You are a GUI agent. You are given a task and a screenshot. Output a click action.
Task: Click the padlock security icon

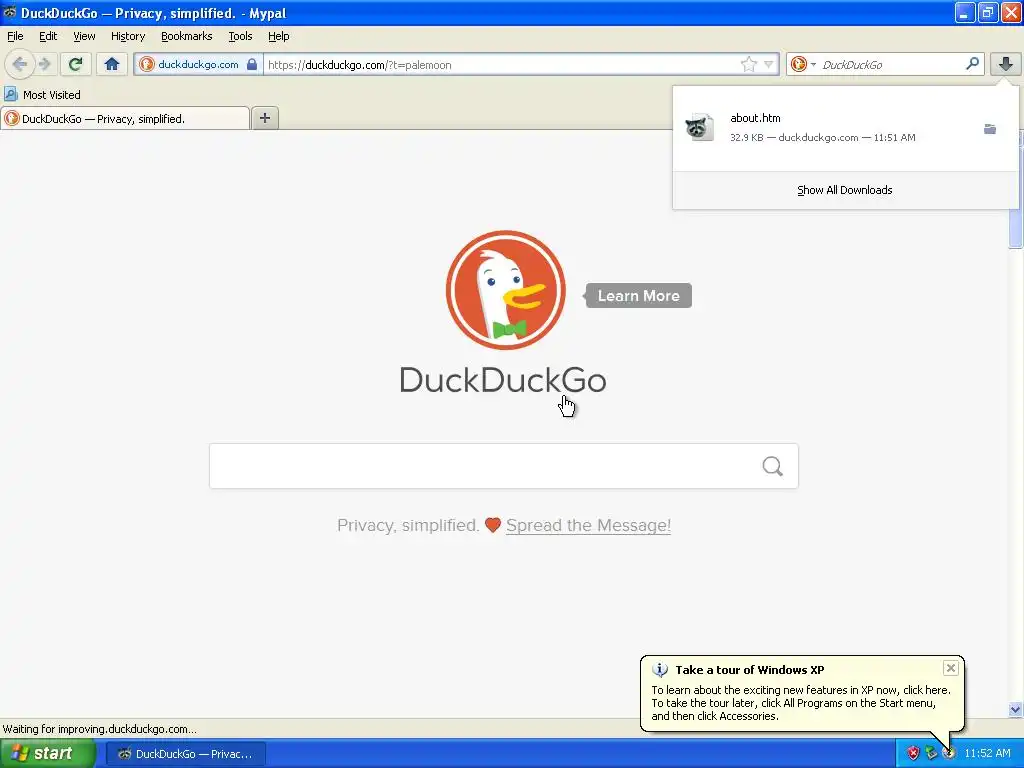[251, 64]
